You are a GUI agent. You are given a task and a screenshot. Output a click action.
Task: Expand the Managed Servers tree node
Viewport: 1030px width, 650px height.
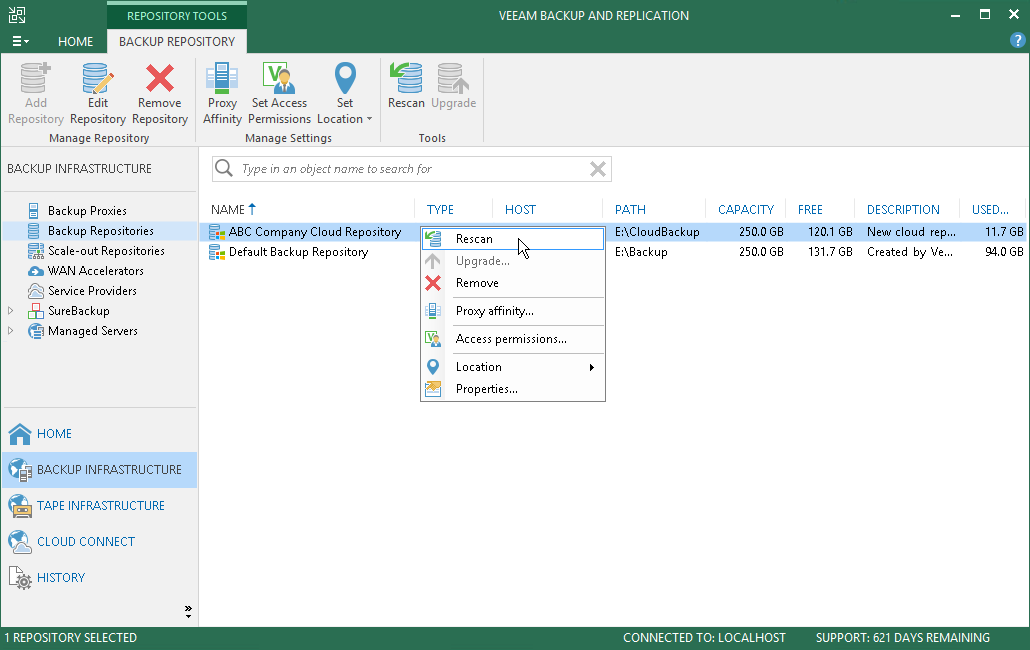click(11, 331)
